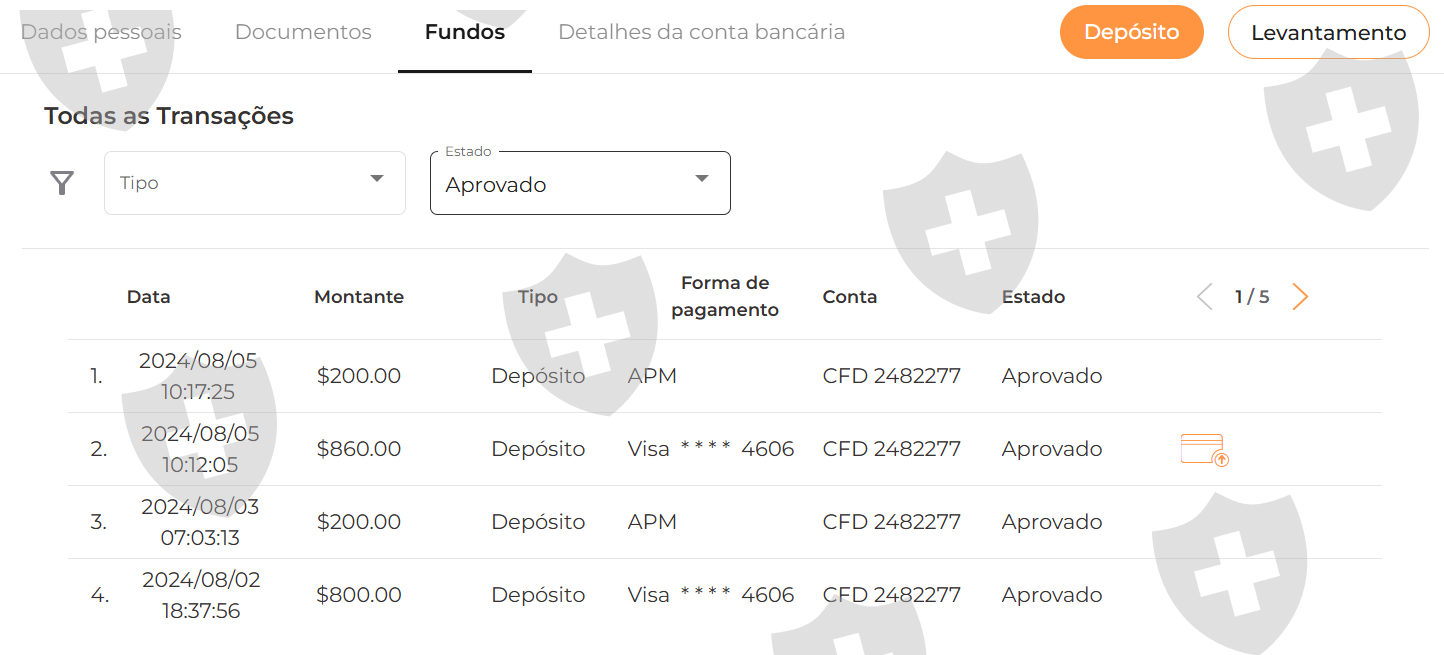Viewport: 1444px width, 655px height.
Task: Click the filter funnel icon
Action: 62,183
